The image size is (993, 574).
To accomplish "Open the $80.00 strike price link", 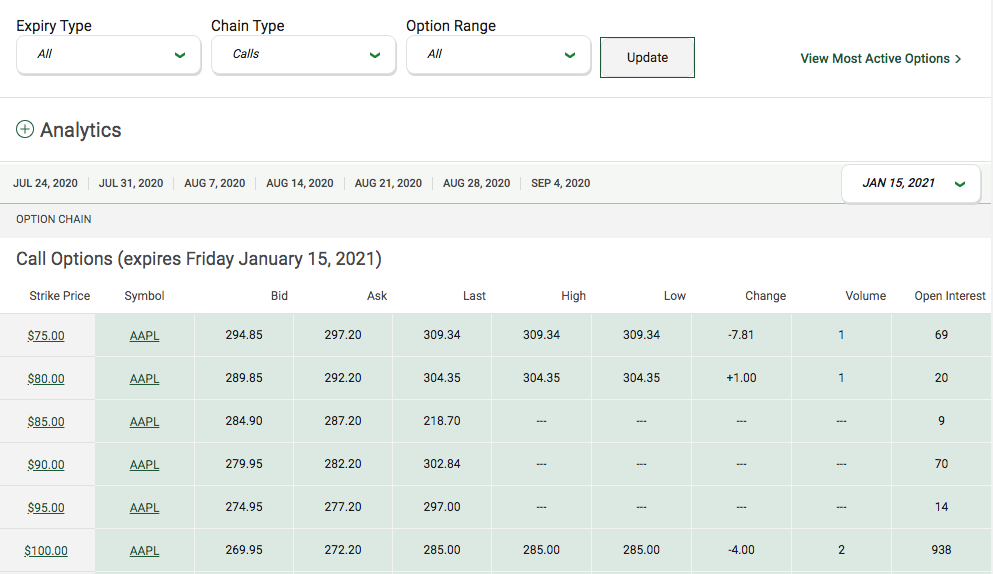I will (46, 379).
